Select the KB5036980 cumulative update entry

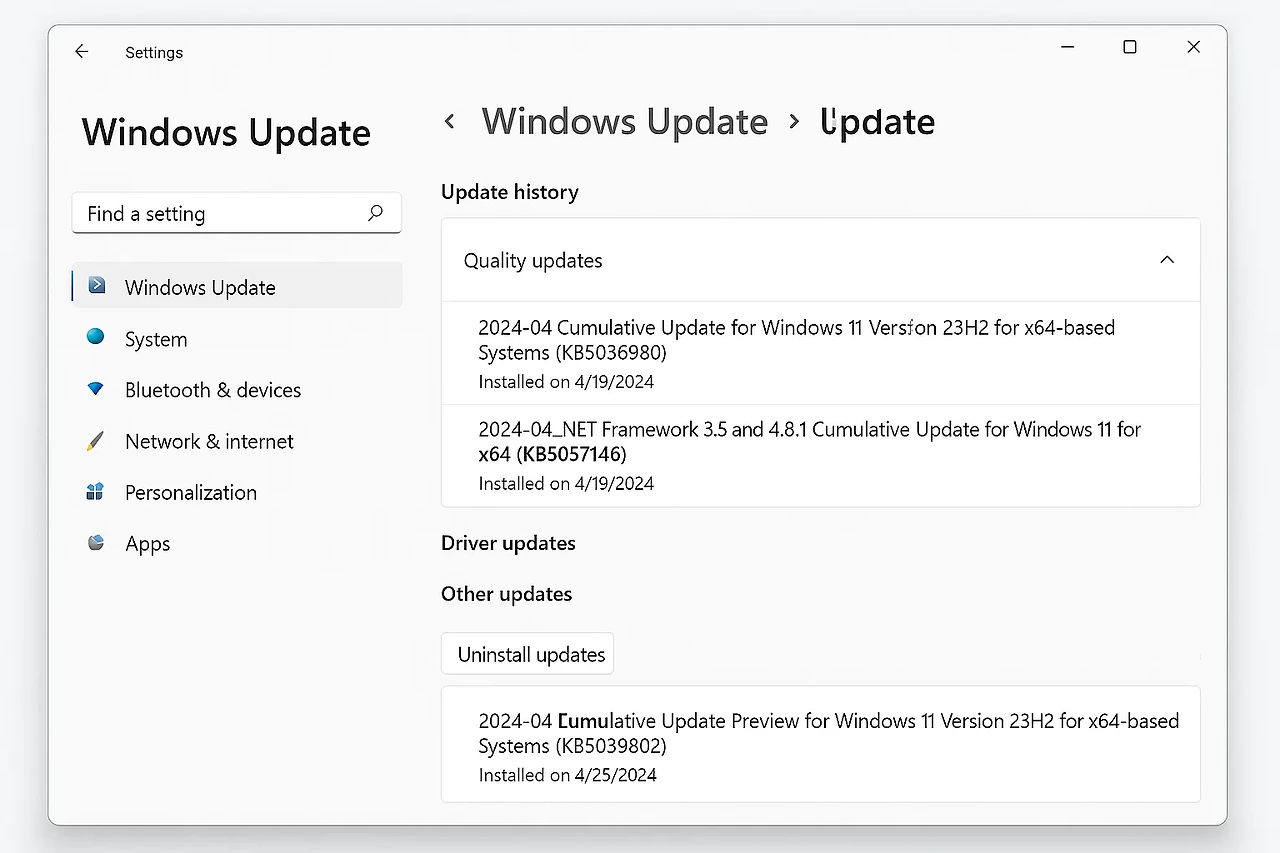[x=820, y=353]
